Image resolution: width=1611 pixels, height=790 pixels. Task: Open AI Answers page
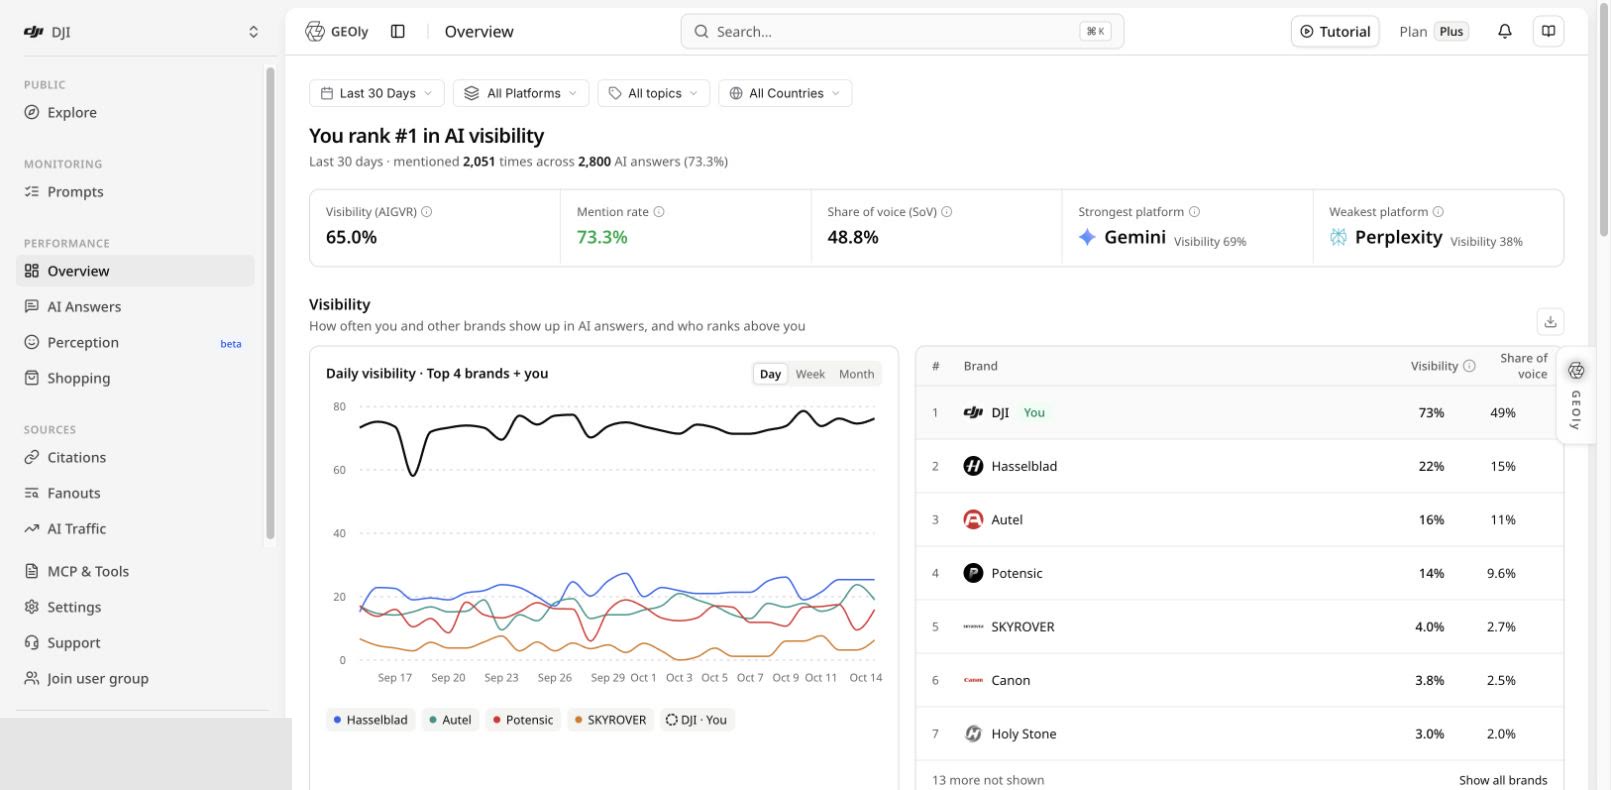click(x=135, y=307)
